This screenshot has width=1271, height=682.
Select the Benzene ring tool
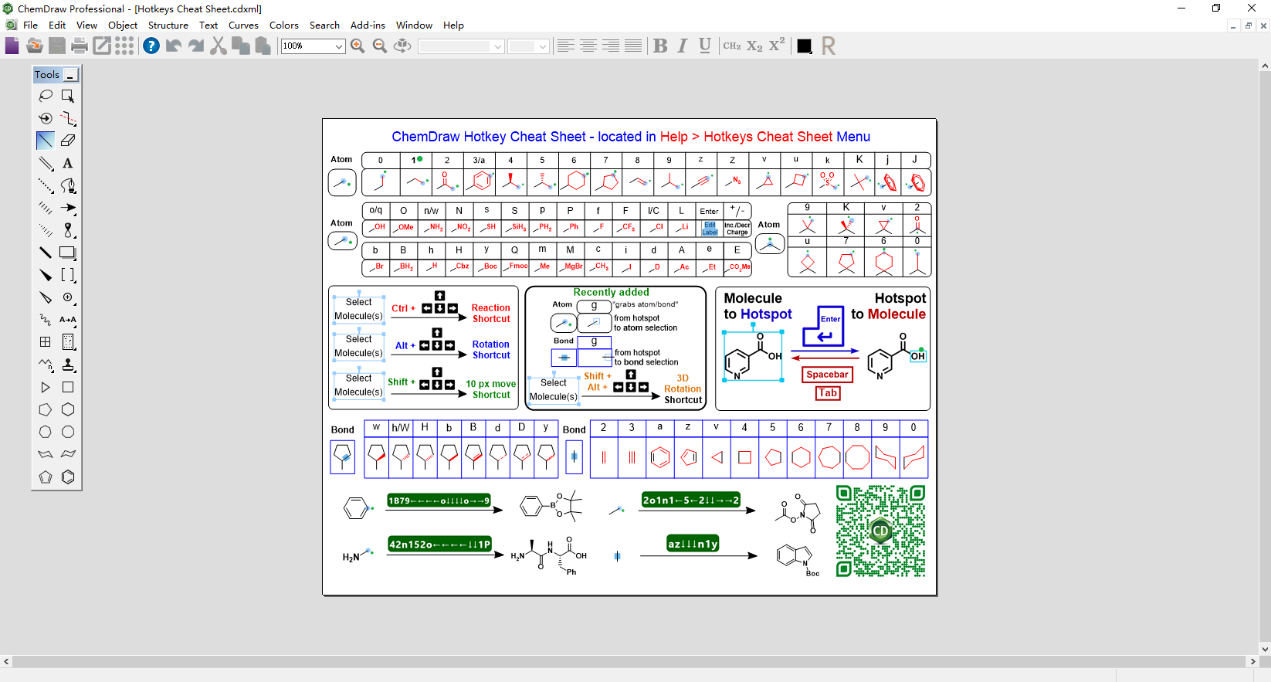click(x=68, y=477)
